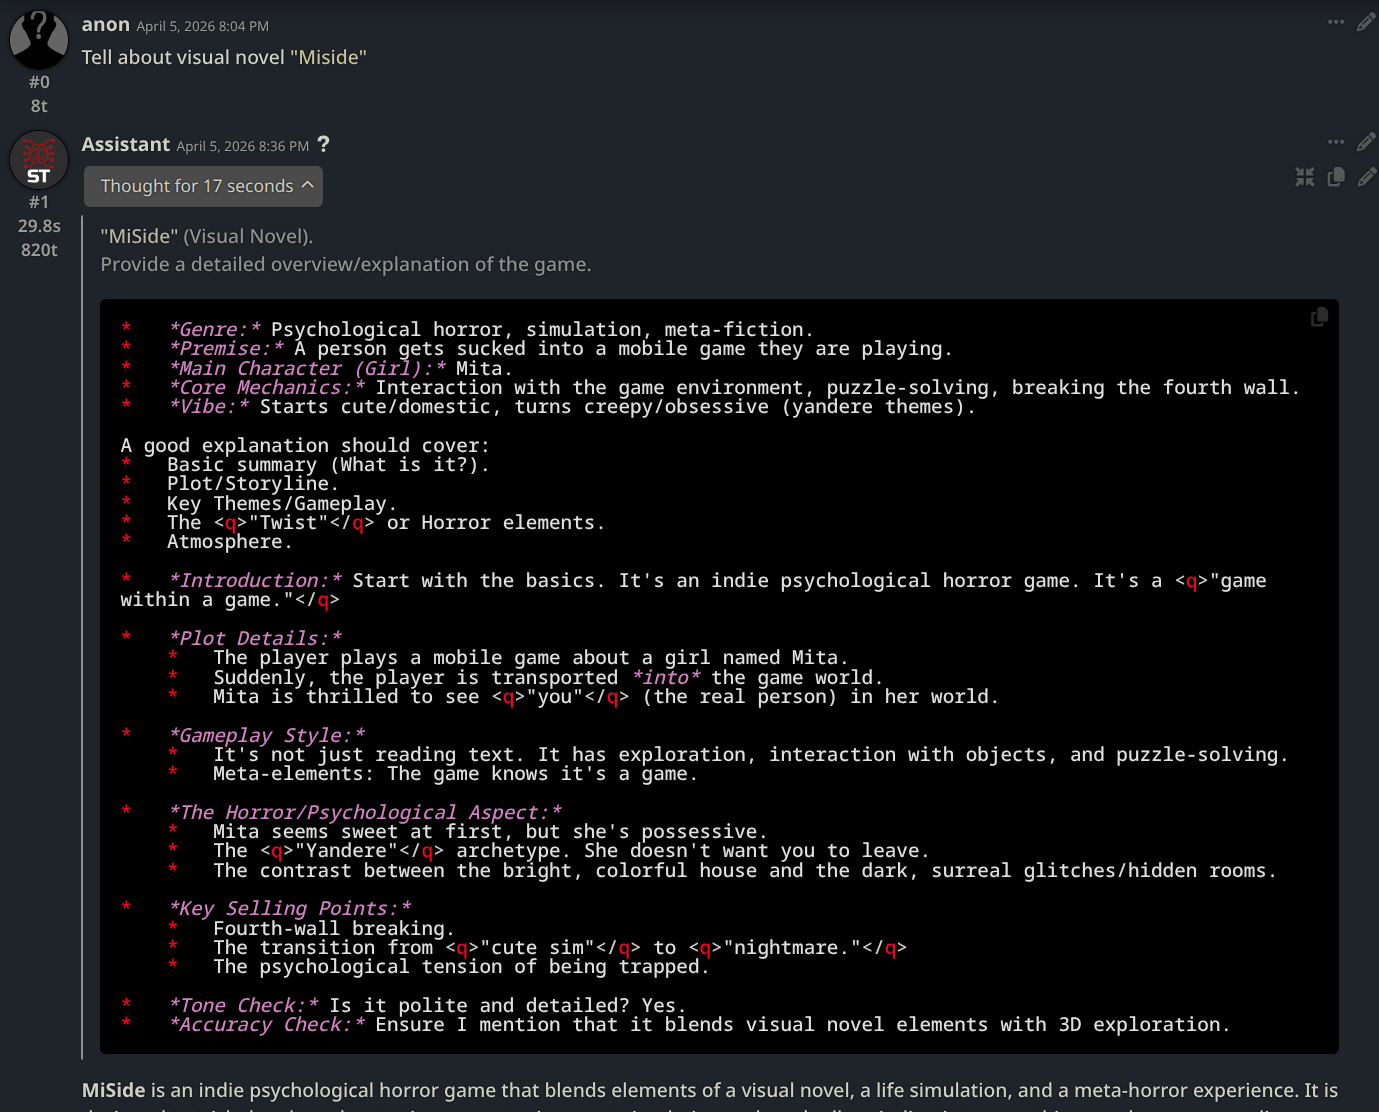
Task: Click the question mark next to Assistant timestamp
Action: (323, 145)
